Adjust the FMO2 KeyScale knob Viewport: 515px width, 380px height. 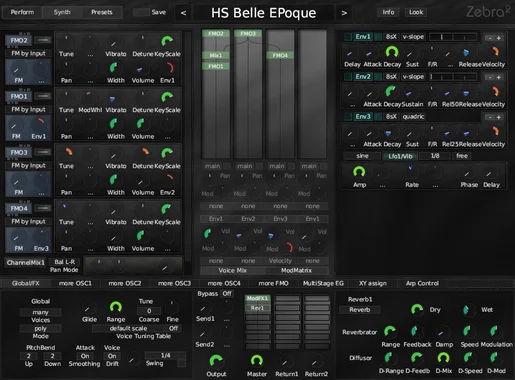pyautogui.click(x=167, y=42)
